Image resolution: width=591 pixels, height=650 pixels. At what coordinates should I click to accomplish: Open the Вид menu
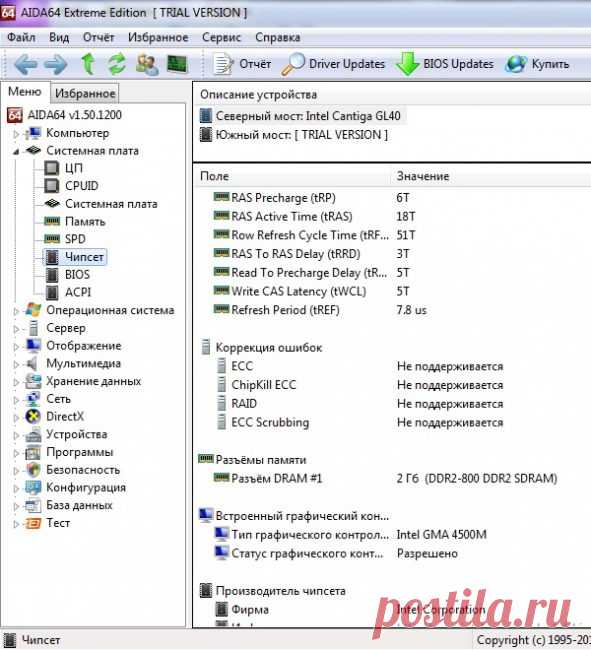pyautogui.click(x=59, y=37)
